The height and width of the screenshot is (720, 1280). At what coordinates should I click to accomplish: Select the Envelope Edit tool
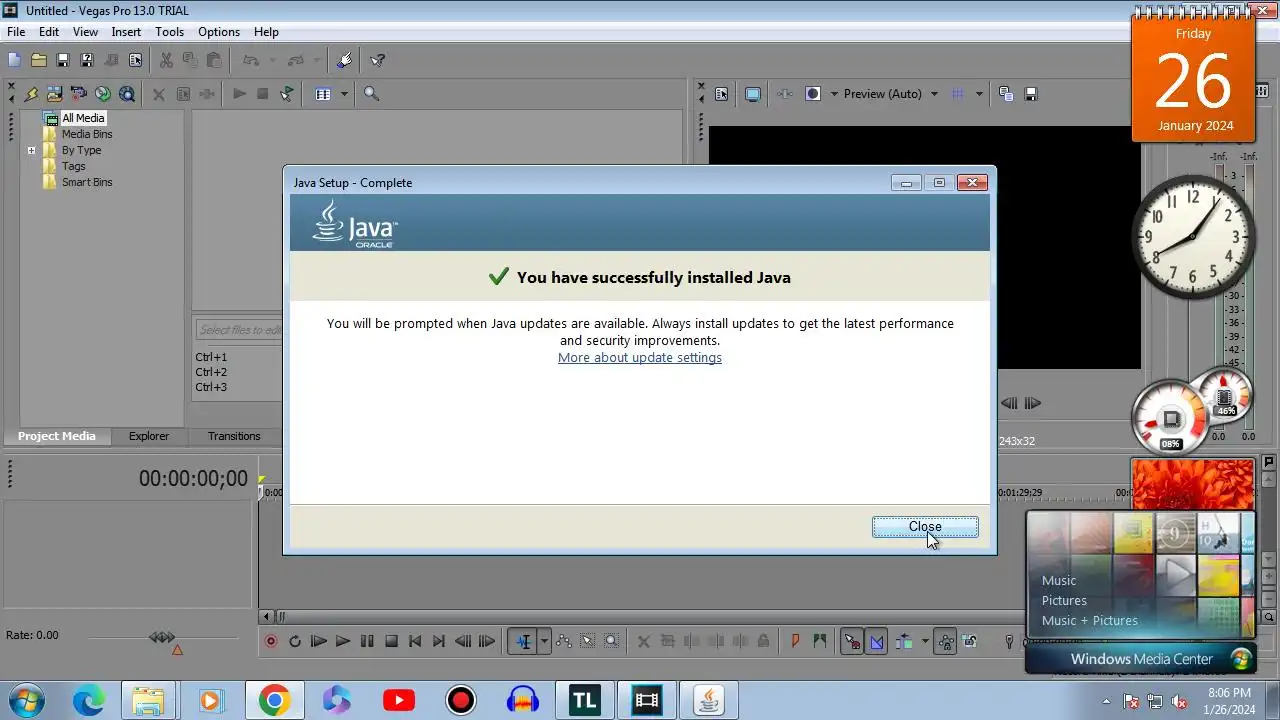564,641
